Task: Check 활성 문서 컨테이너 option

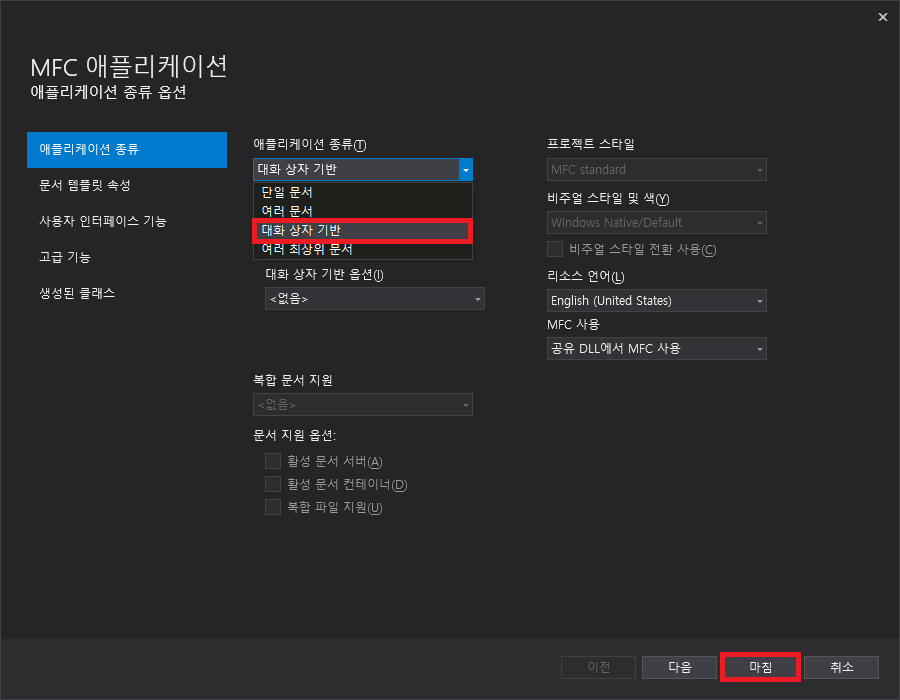Action: [273, 484]
